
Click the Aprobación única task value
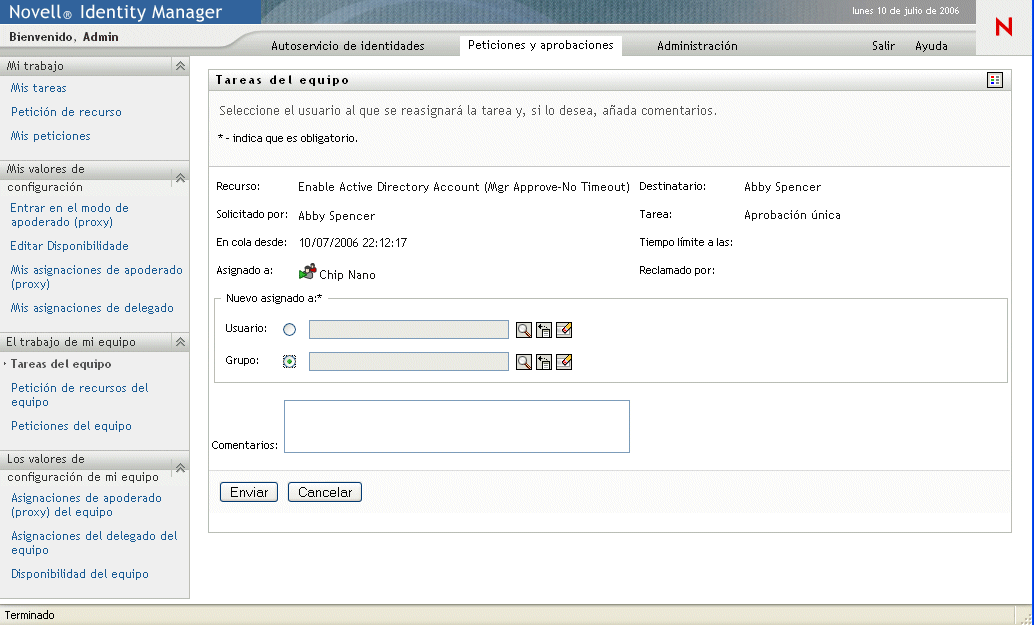click(x=792, y=215)
